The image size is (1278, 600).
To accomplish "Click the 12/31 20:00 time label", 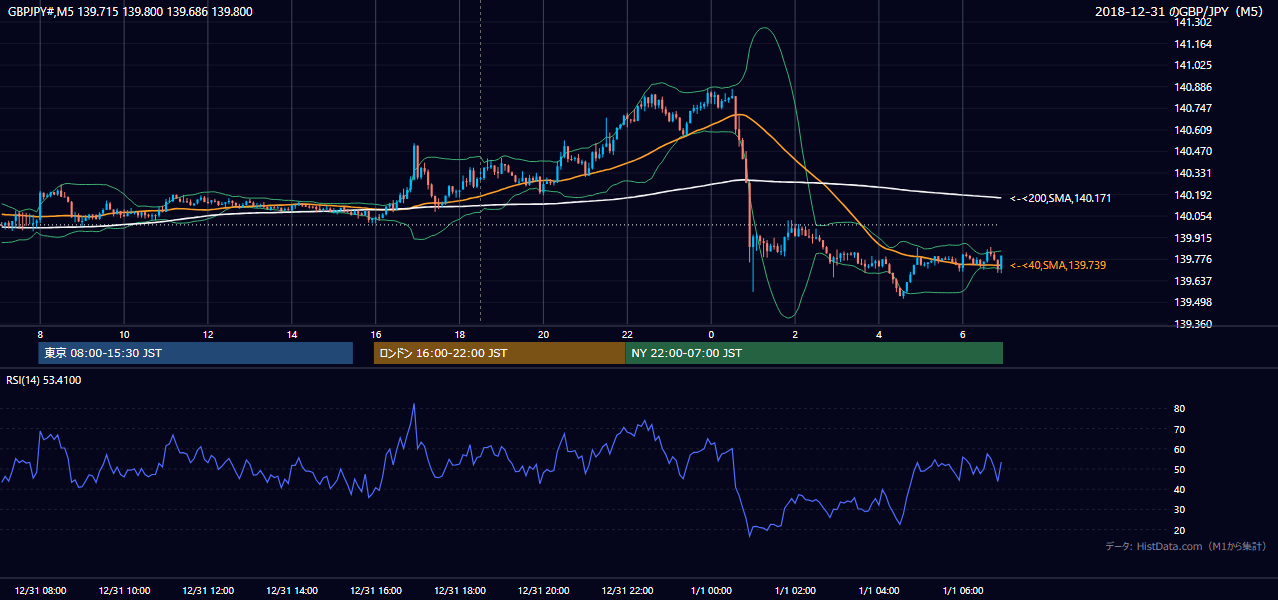I will (544, 590).
